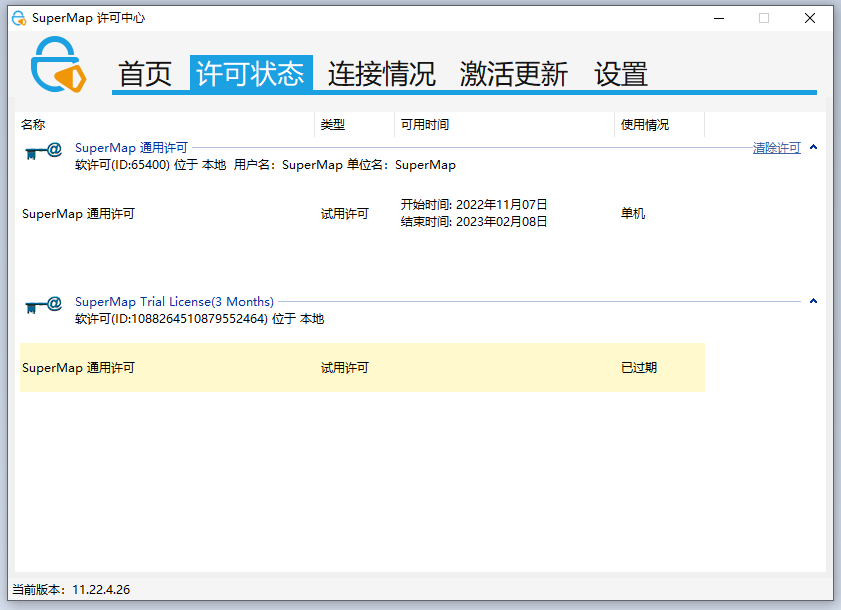Click key icon beside SuperMap 通用许可 group

43,151
